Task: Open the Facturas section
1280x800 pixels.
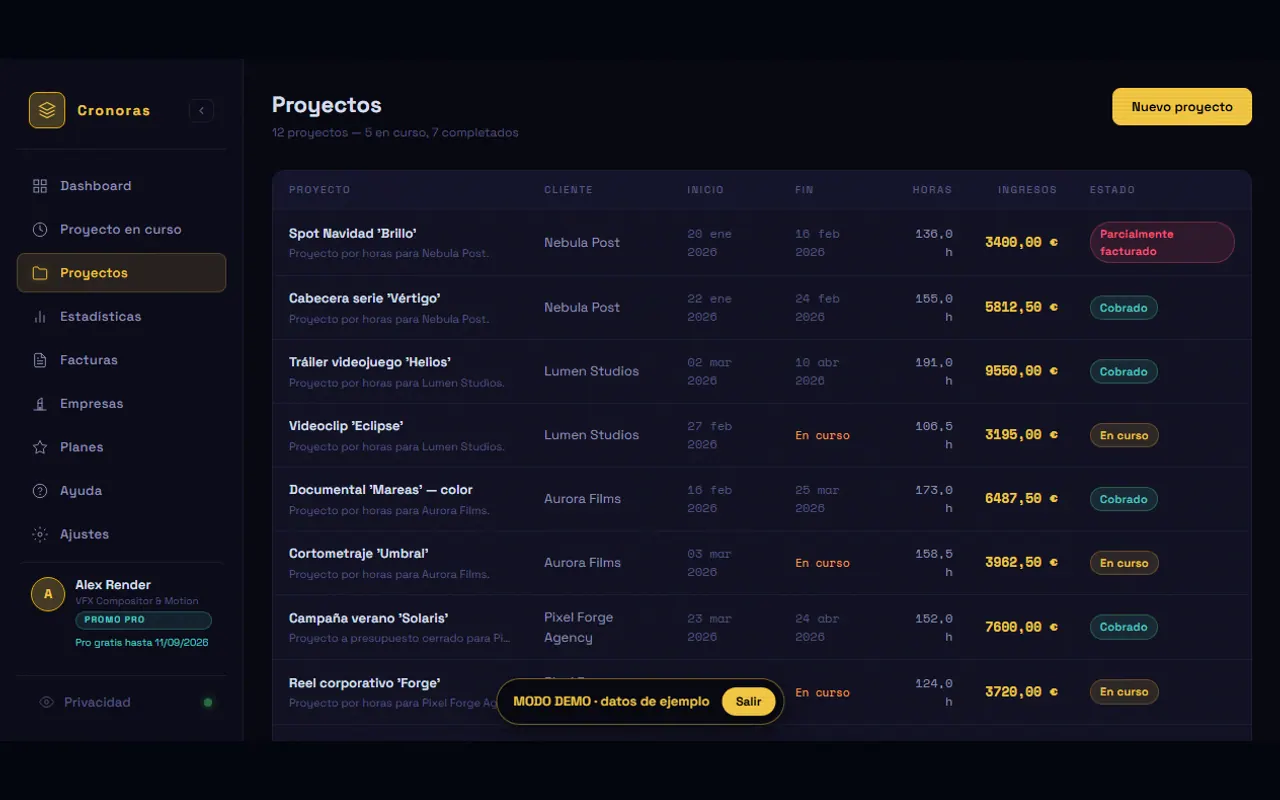Action: (x=121, y=360)
